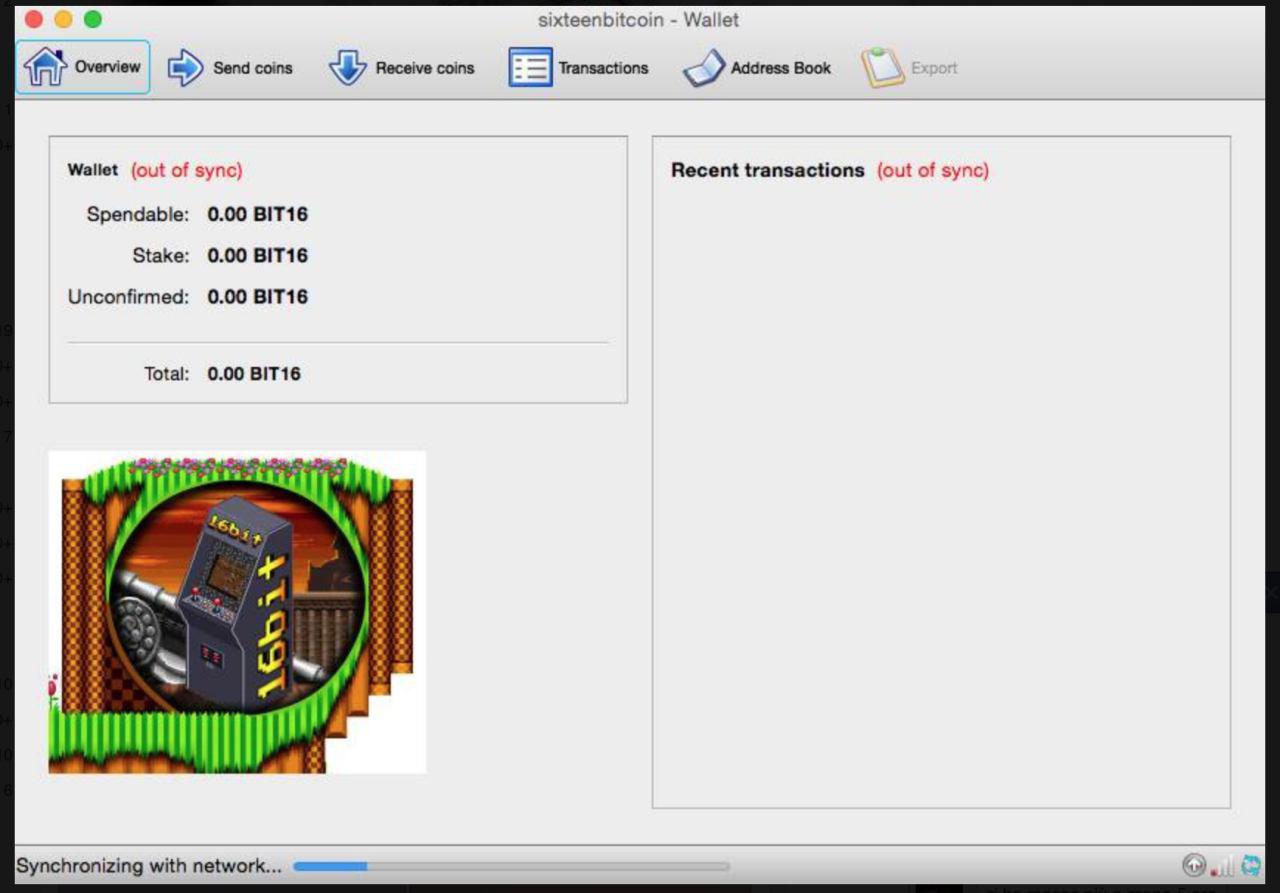This screenshot has height=893, width=1280.
Task: Click the Transactions list icon
Action: (x=530, y=68)
